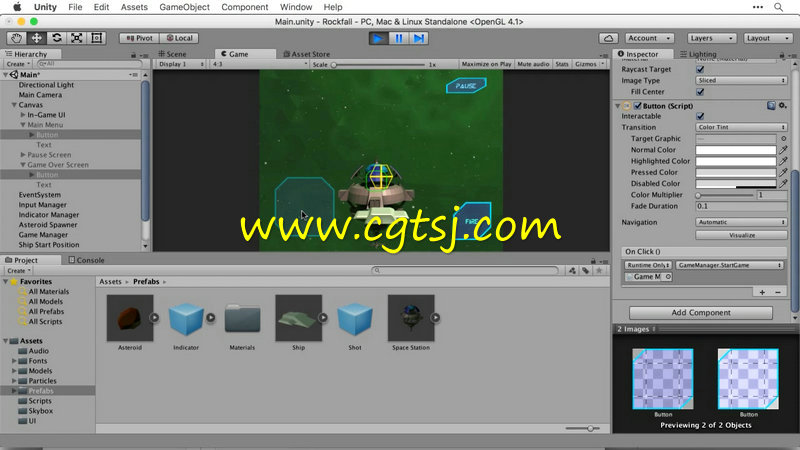Open Runtime Only dropdown

[648, 265]
